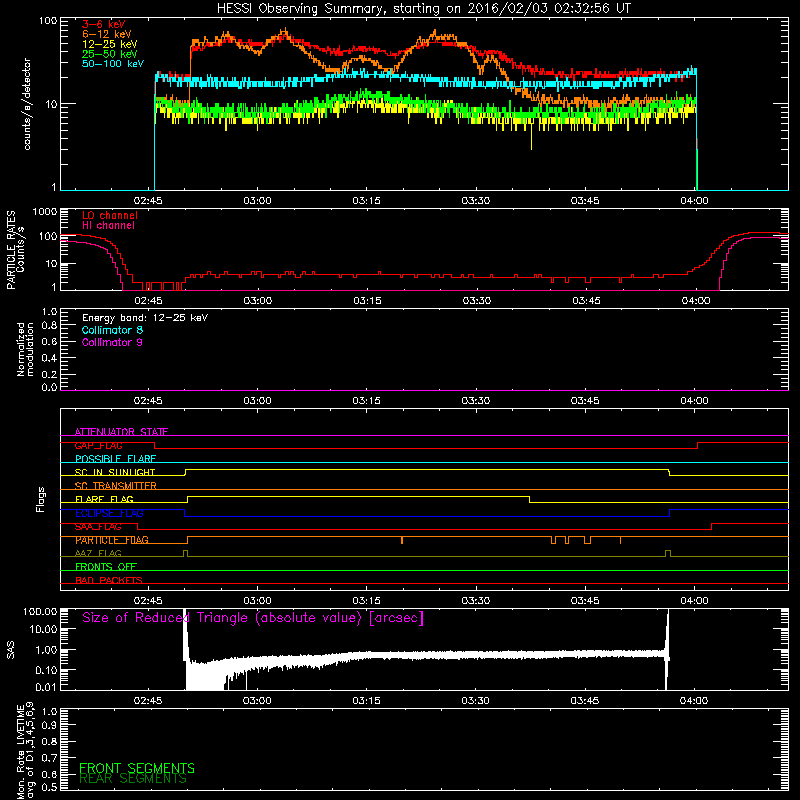Pick the cyan '50-100 keV' legend entry
Image resolution: width=800 pixels, height=800 pixels.
pyautogui.click(x=113, y=64)
